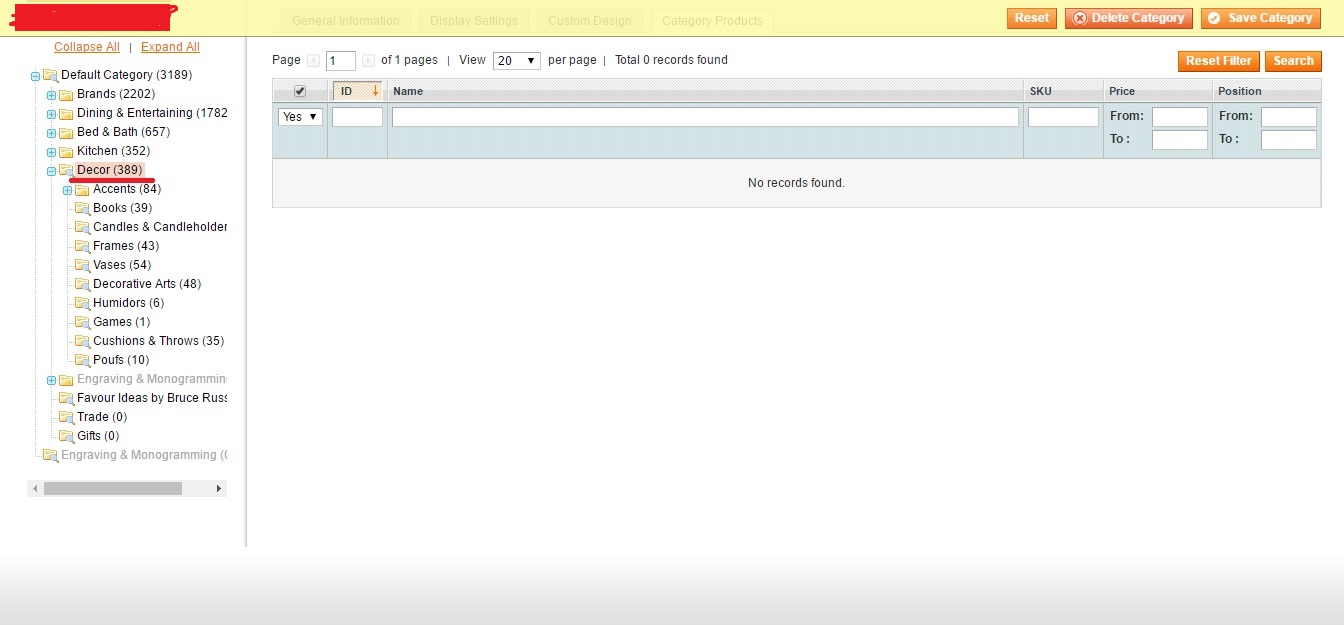Screen dimensions: 1344x625
Task: Expand the Kitchen category node
Action: (52, 152)
